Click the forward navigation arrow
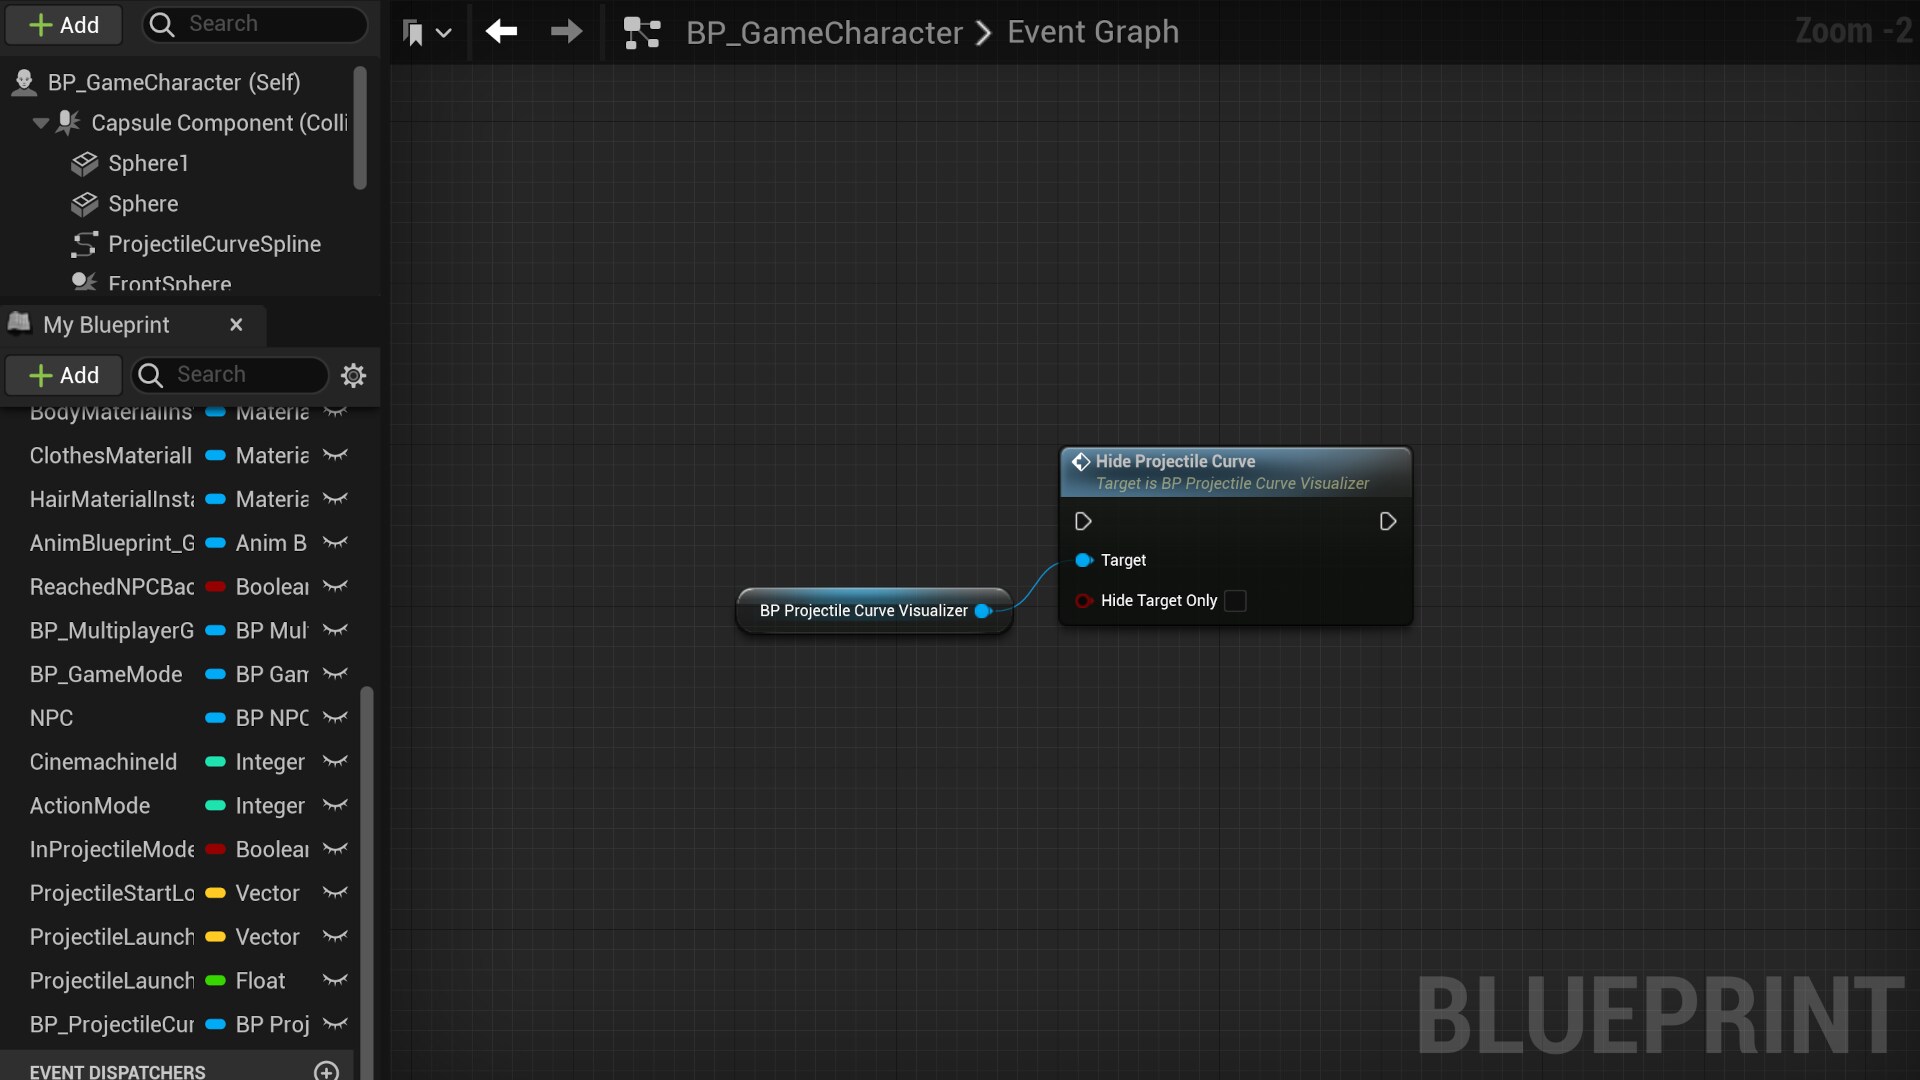Viewport: 1920px width, 1080px height. (x=565, y=31)
